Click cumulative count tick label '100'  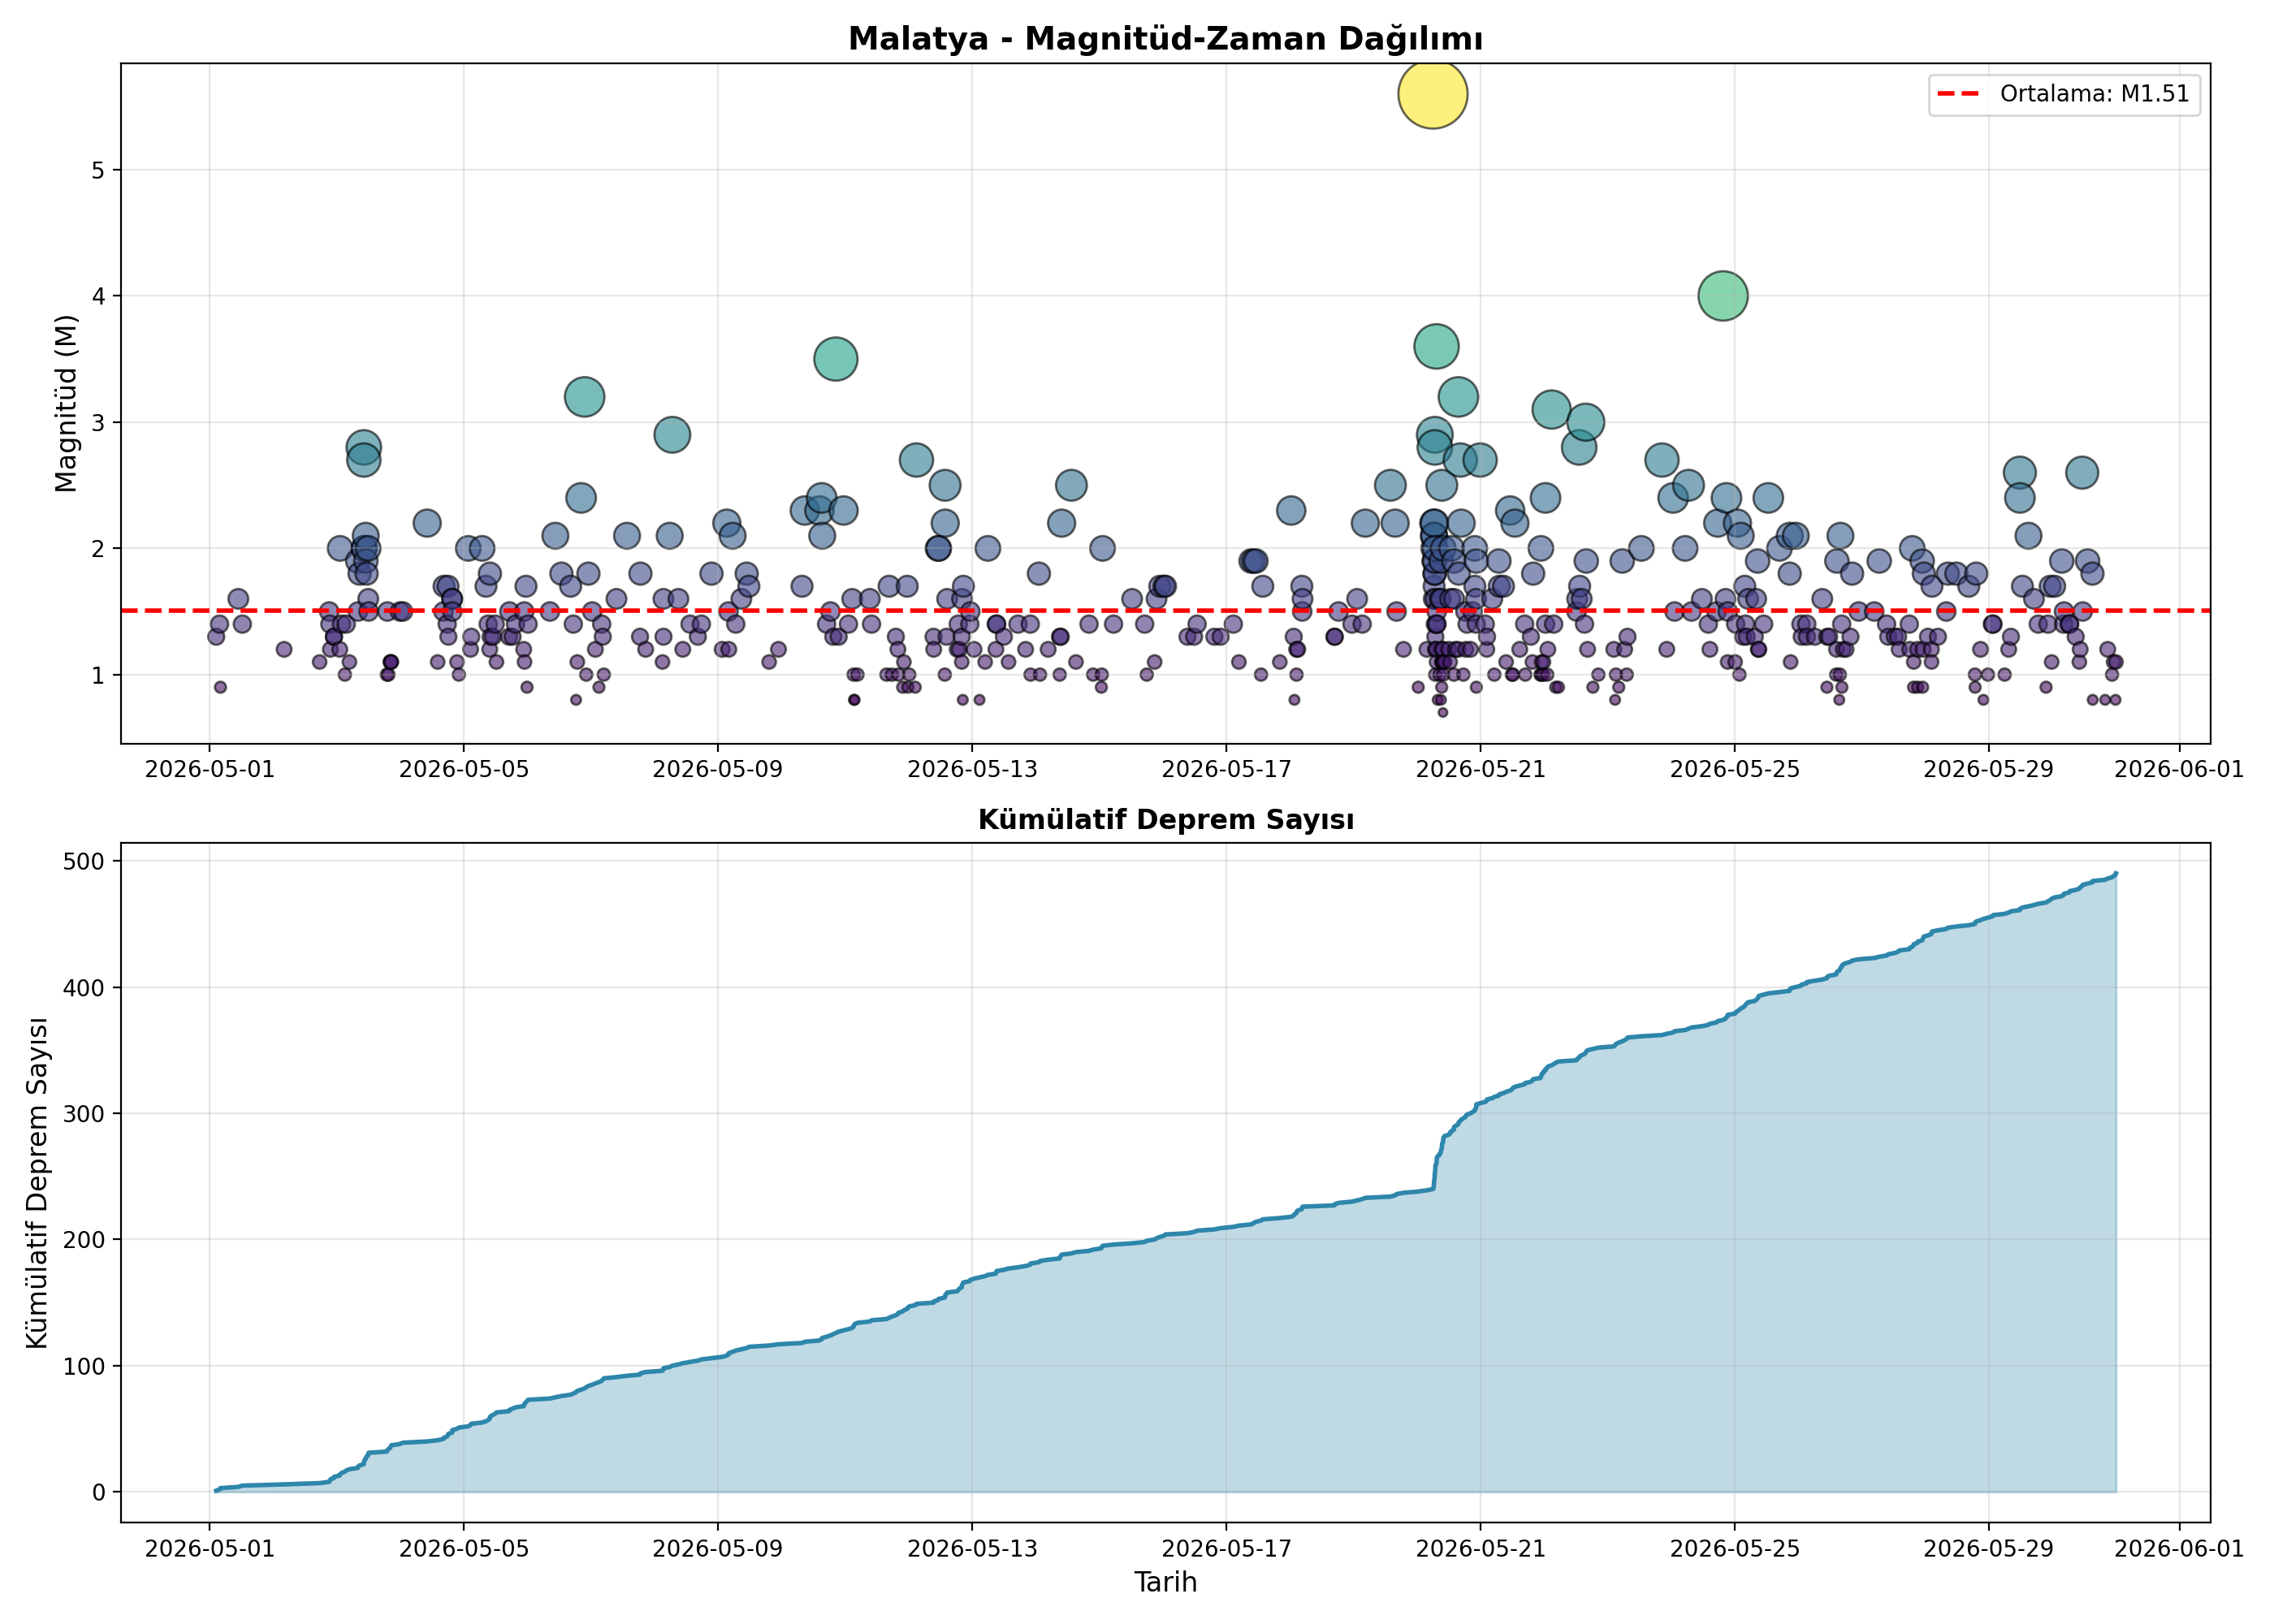[x=84, y=1366]
